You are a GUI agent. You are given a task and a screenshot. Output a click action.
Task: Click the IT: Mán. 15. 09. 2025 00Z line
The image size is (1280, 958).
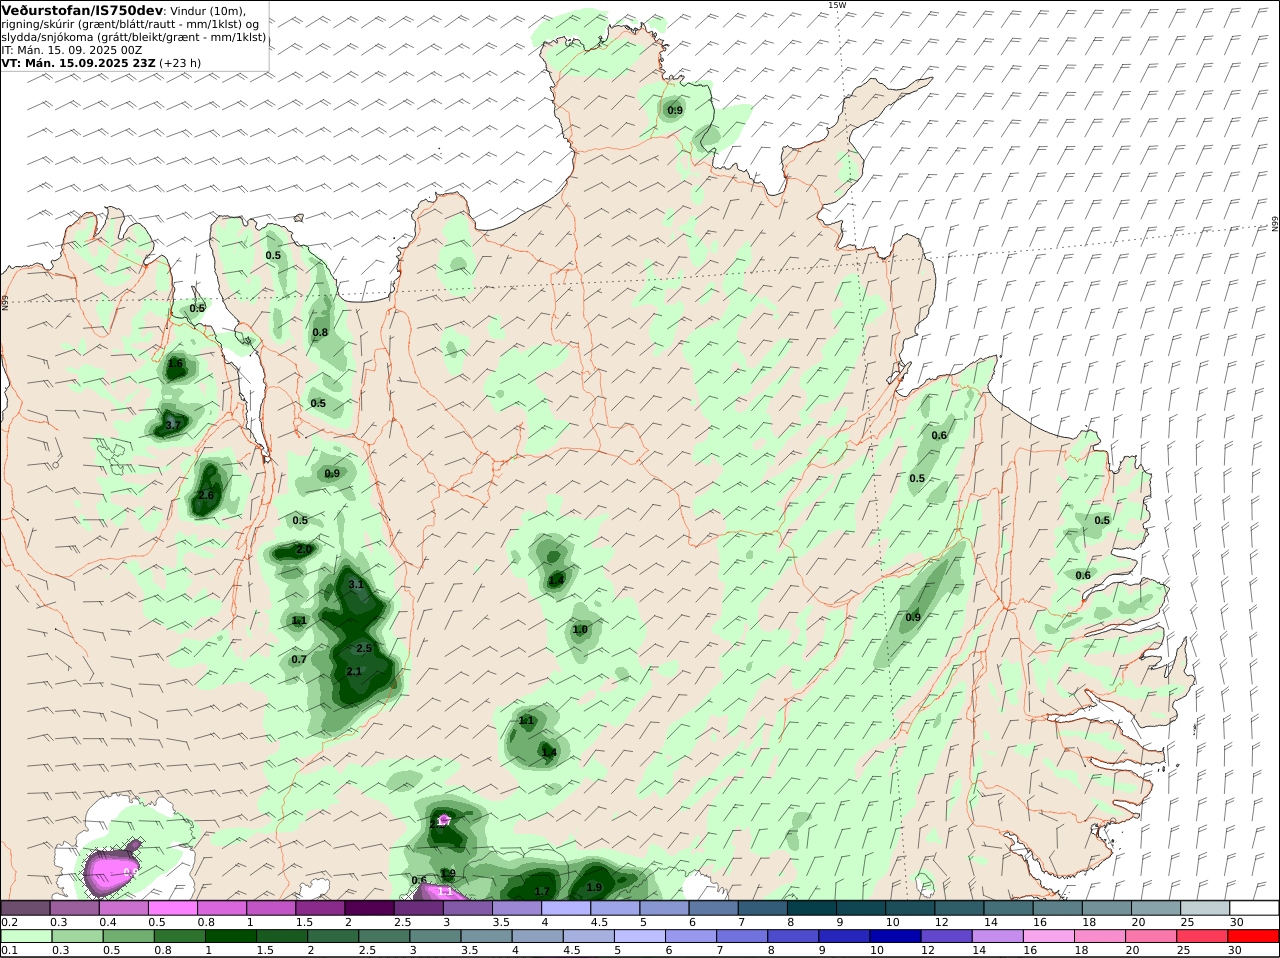[72, 49]
